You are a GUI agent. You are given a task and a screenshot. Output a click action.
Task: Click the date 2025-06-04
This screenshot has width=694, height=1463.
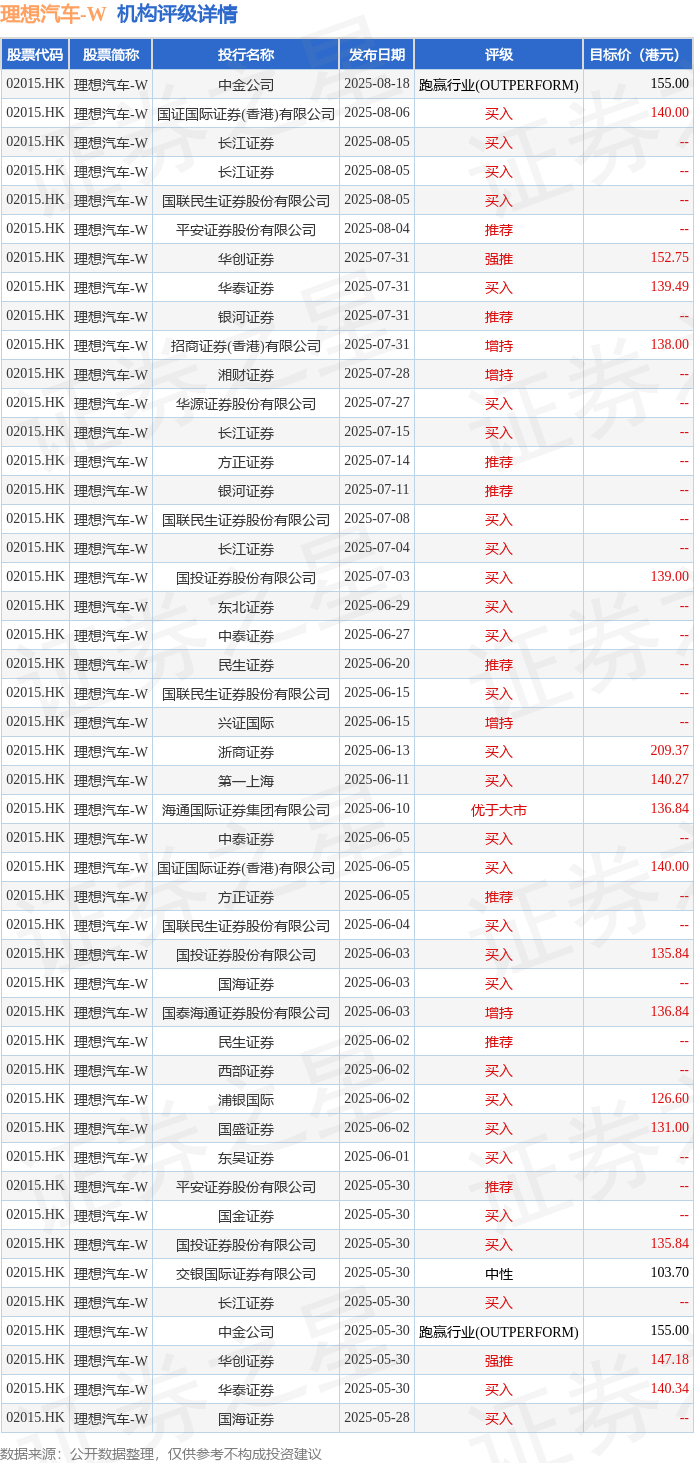377,926
